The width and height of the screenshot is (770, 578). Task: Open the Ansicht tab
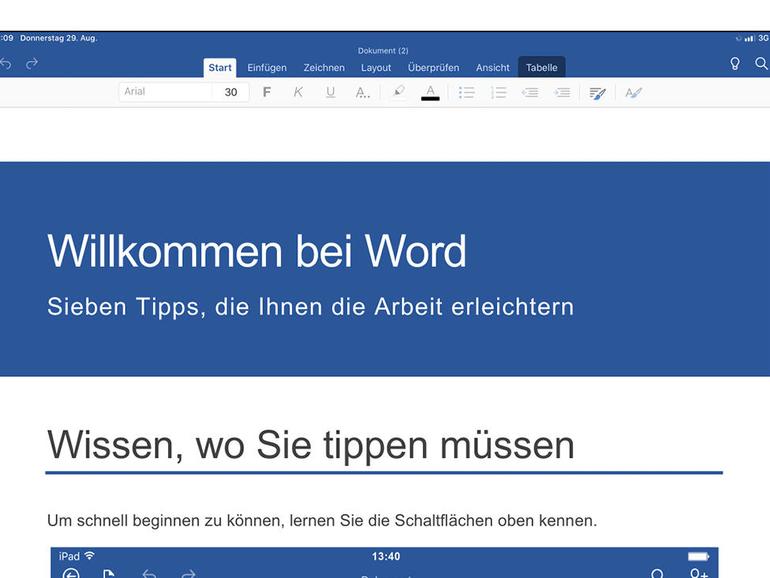493,68
